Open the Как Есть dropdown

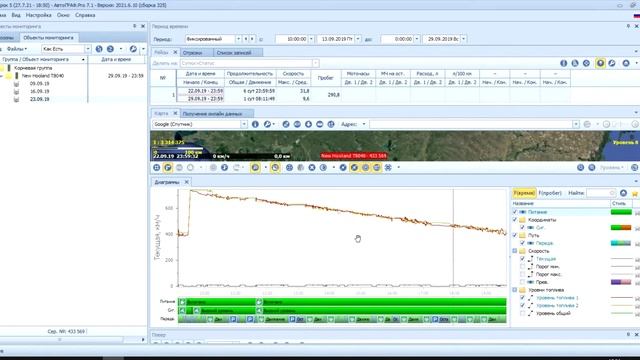88,49
